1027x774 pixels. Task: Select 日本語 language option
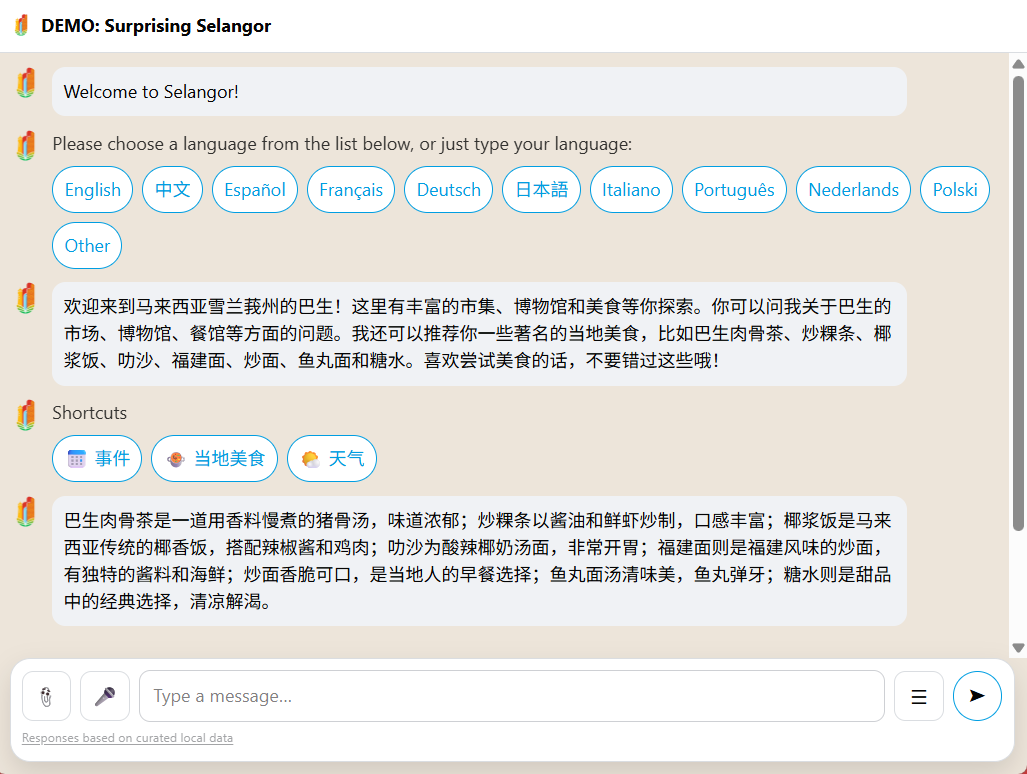[x=541, y=190]
